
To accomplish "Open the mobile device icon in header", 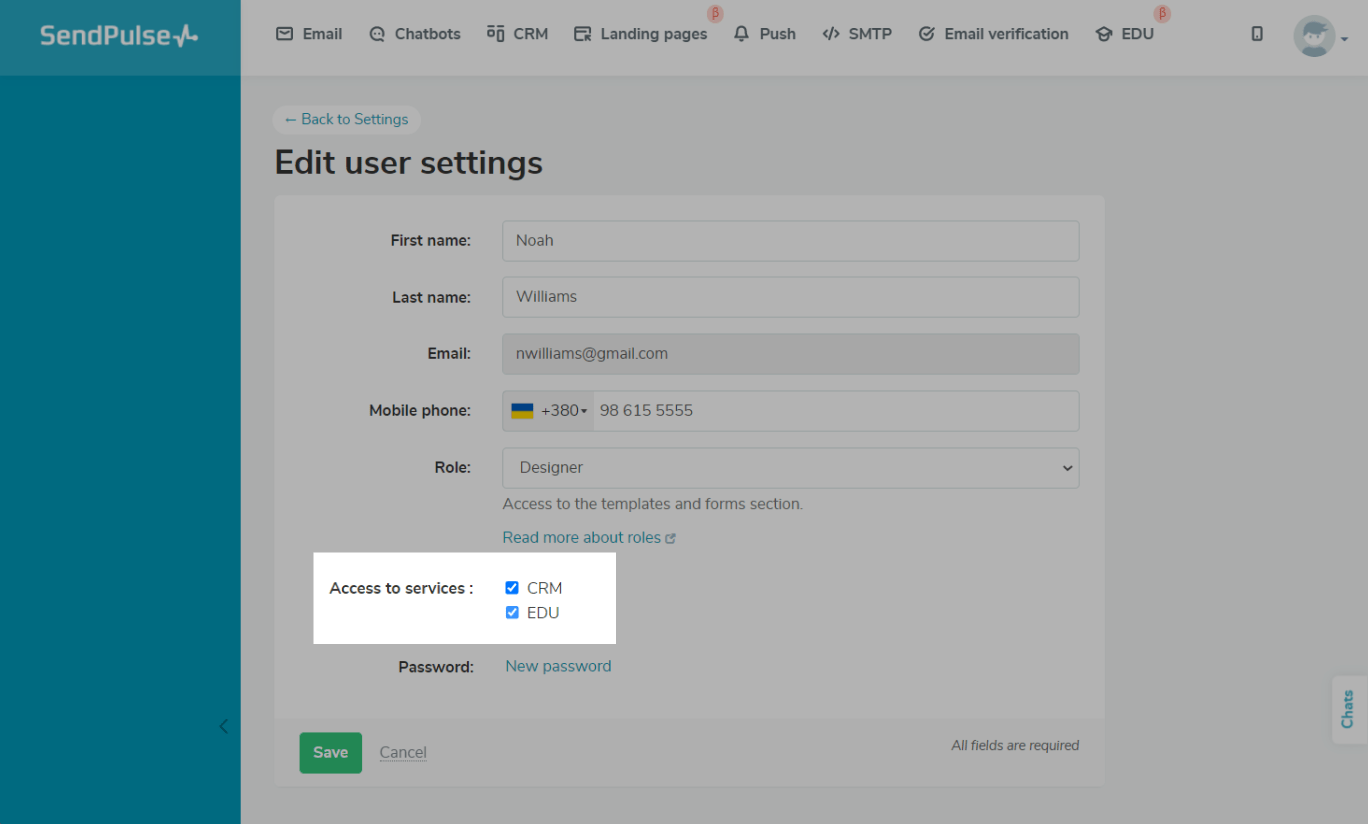I will 1257,34.
